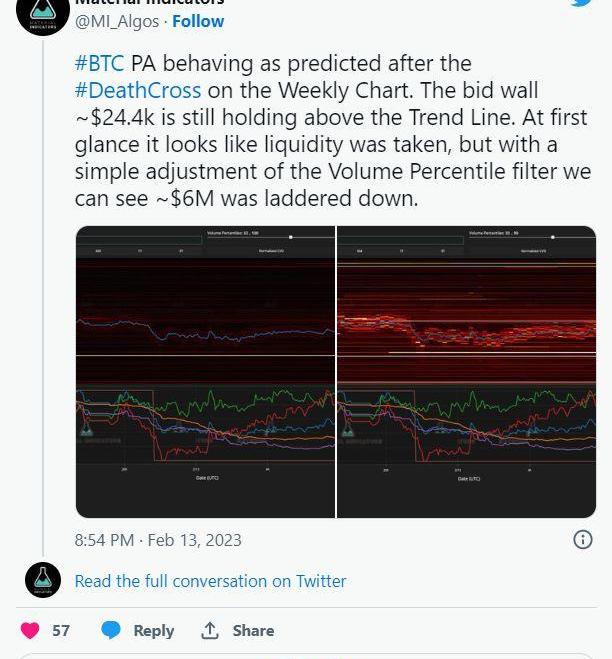This screenshot has height=659, width=612.
Task: Click the share upload arrow icon
Action: coord(210,630)
